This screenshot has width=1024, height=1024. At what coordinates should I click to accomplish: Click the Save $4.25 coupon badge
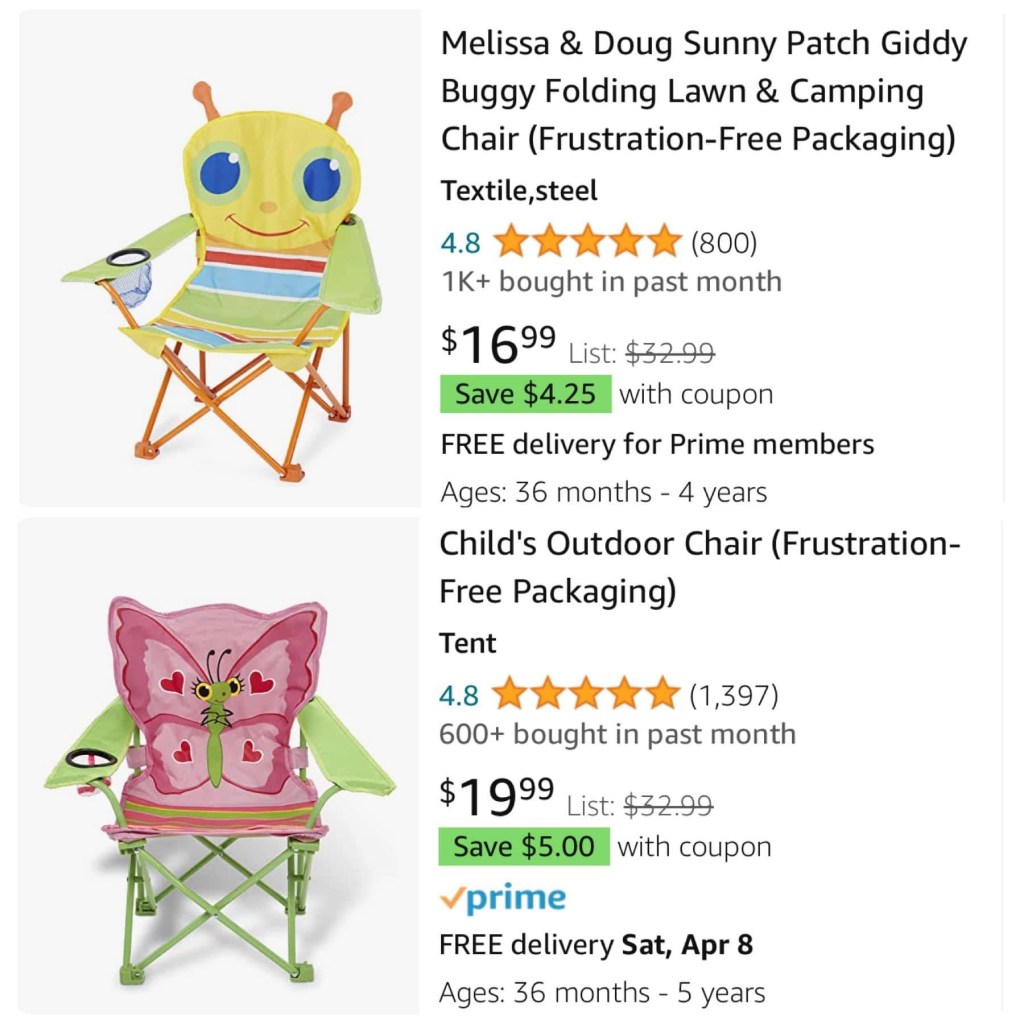525,394
